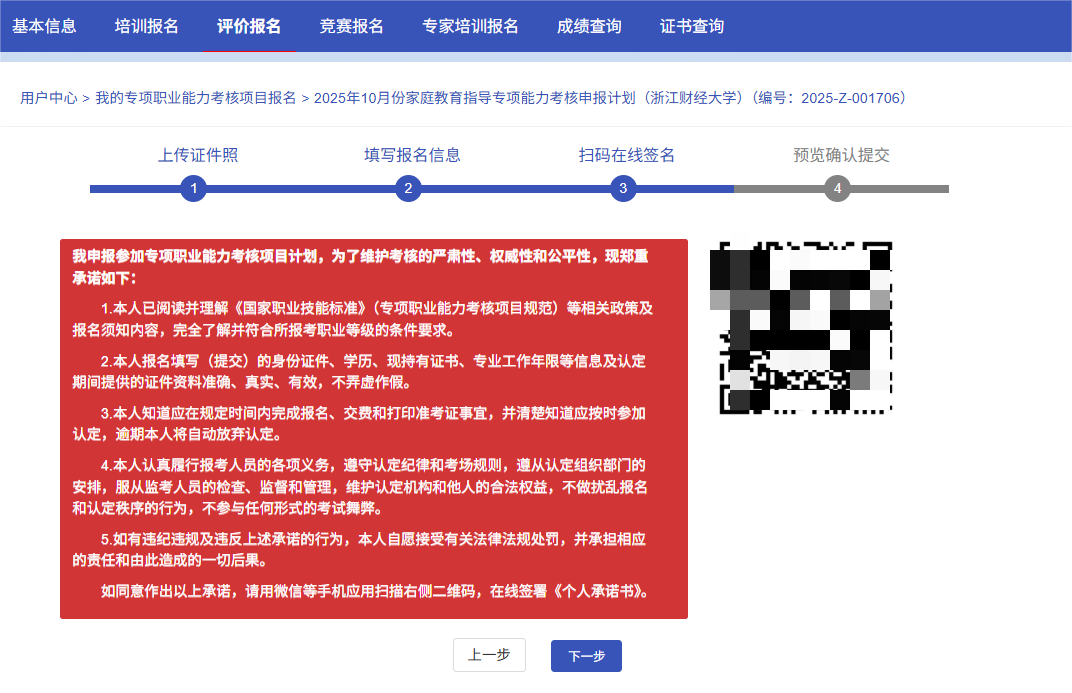The image size is (1072, 693).
Task: Click the QR code for online signing
Action: click(x=800, y=326)
